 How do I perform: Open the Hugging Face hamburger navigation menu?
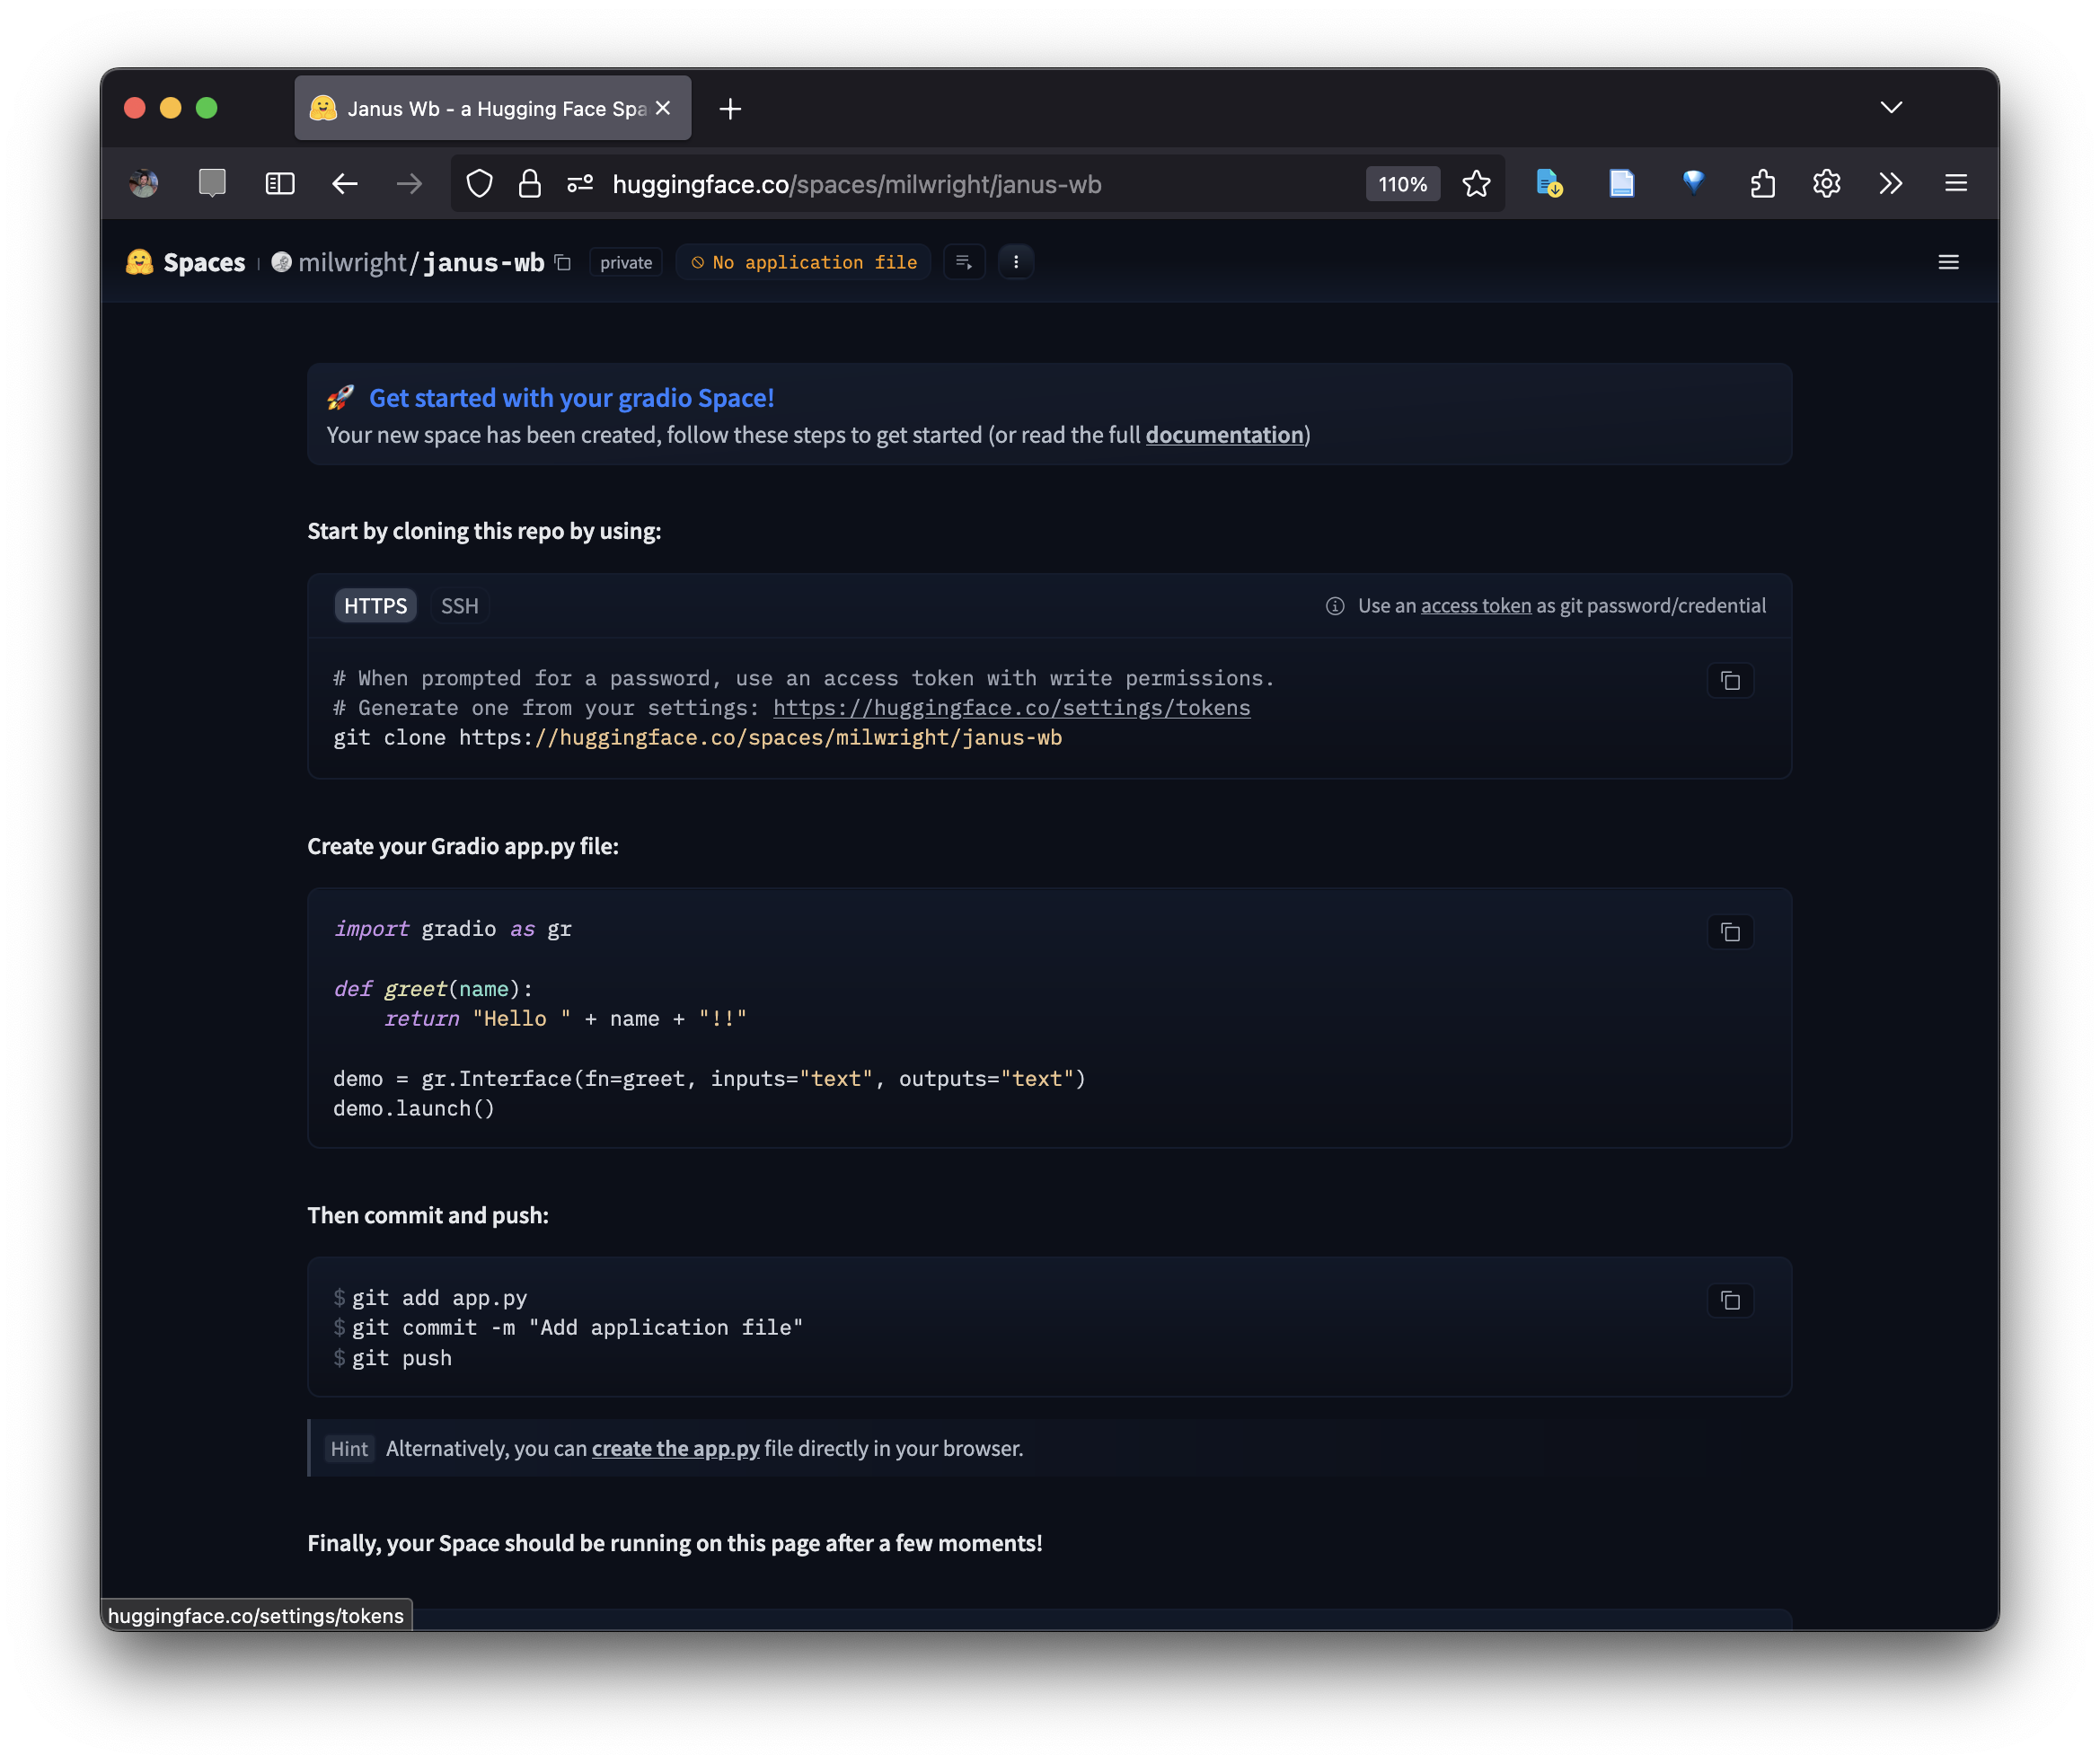point(1947,262)
